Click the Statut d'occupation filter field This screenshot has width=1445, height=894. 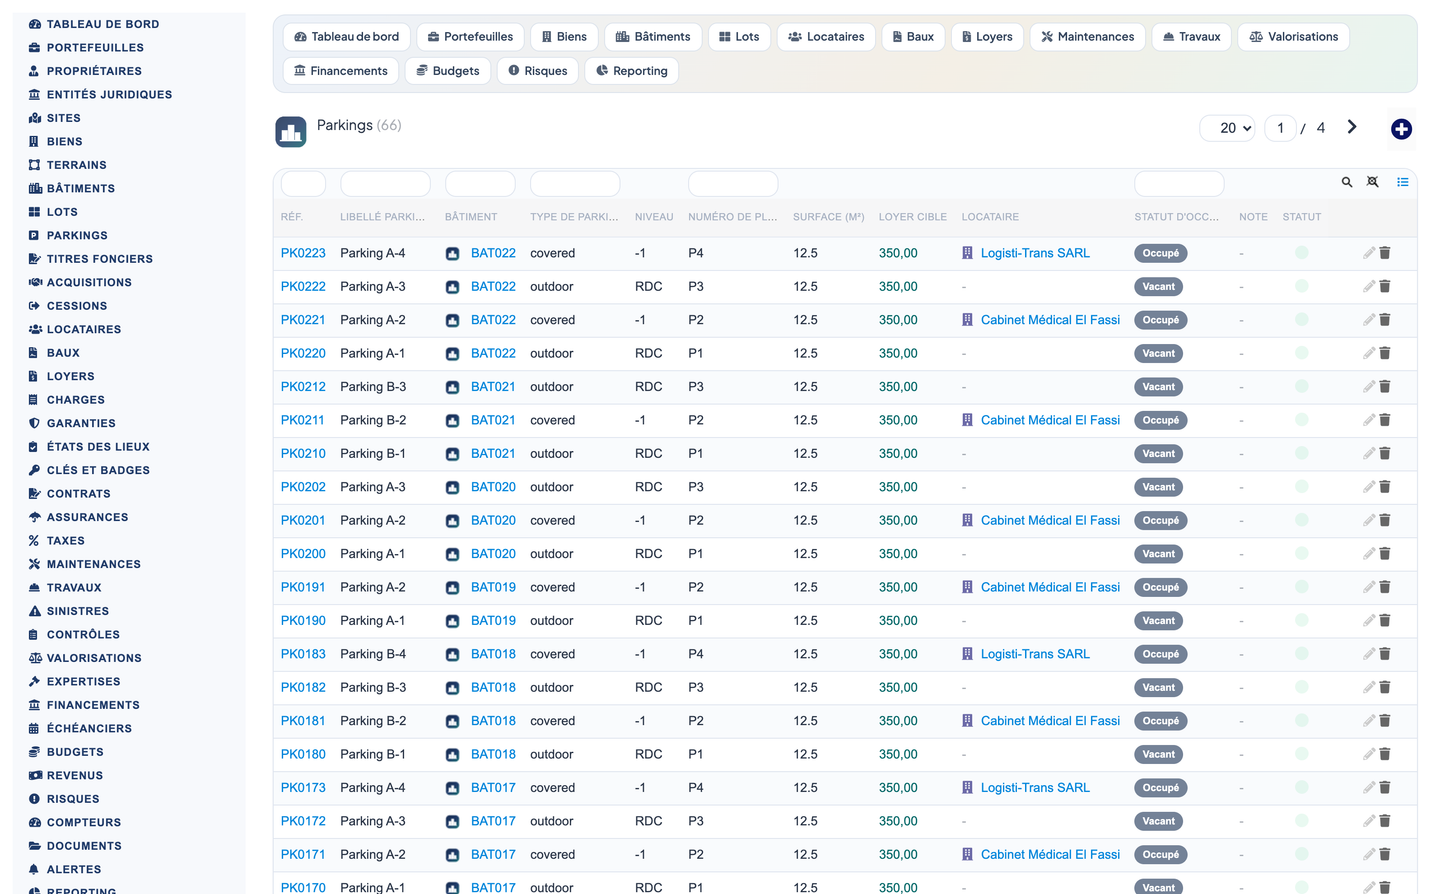click(1179, 184)
